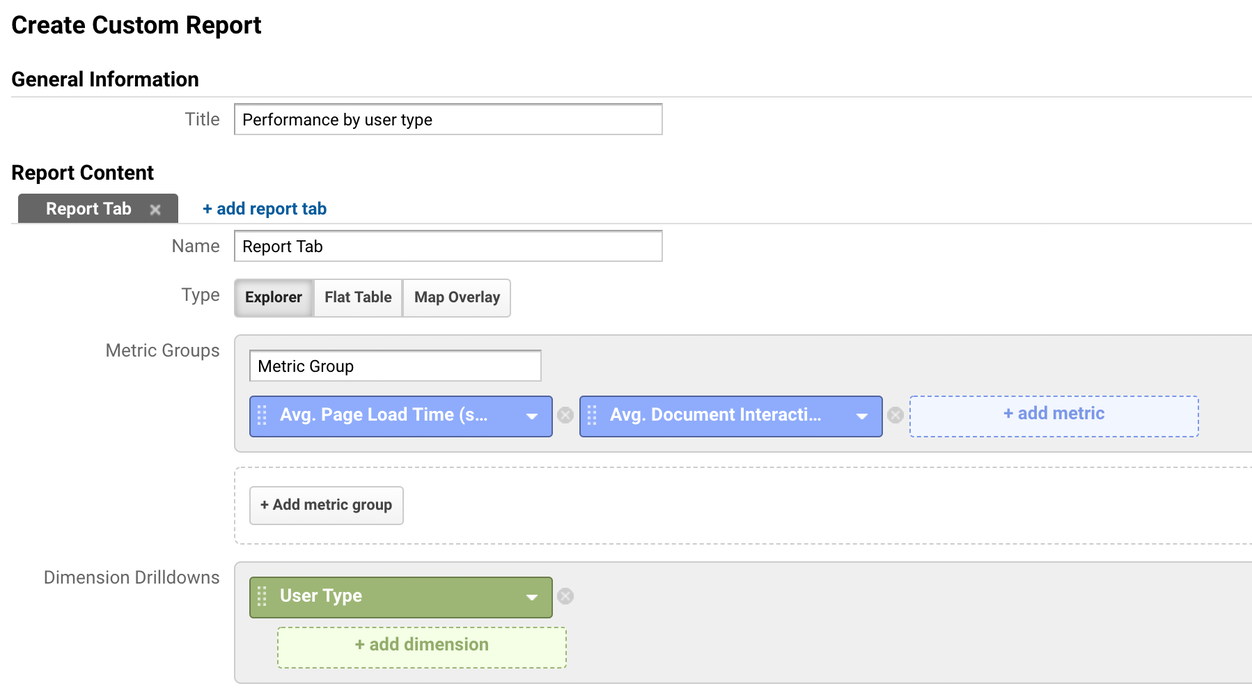
Task: Edit the Metric Group name field
Action: tap(394, 365)
